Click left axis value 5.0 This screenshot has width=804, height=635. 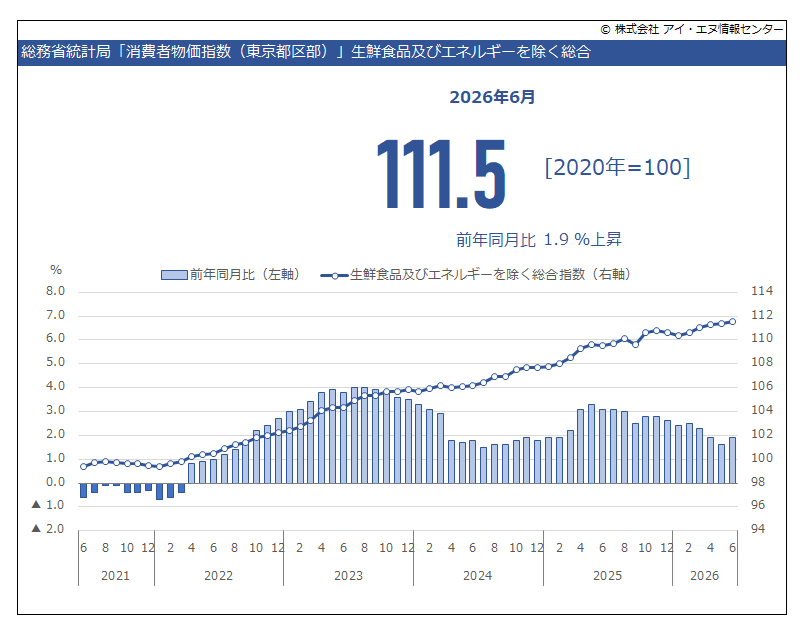click(x=55, y=362)
